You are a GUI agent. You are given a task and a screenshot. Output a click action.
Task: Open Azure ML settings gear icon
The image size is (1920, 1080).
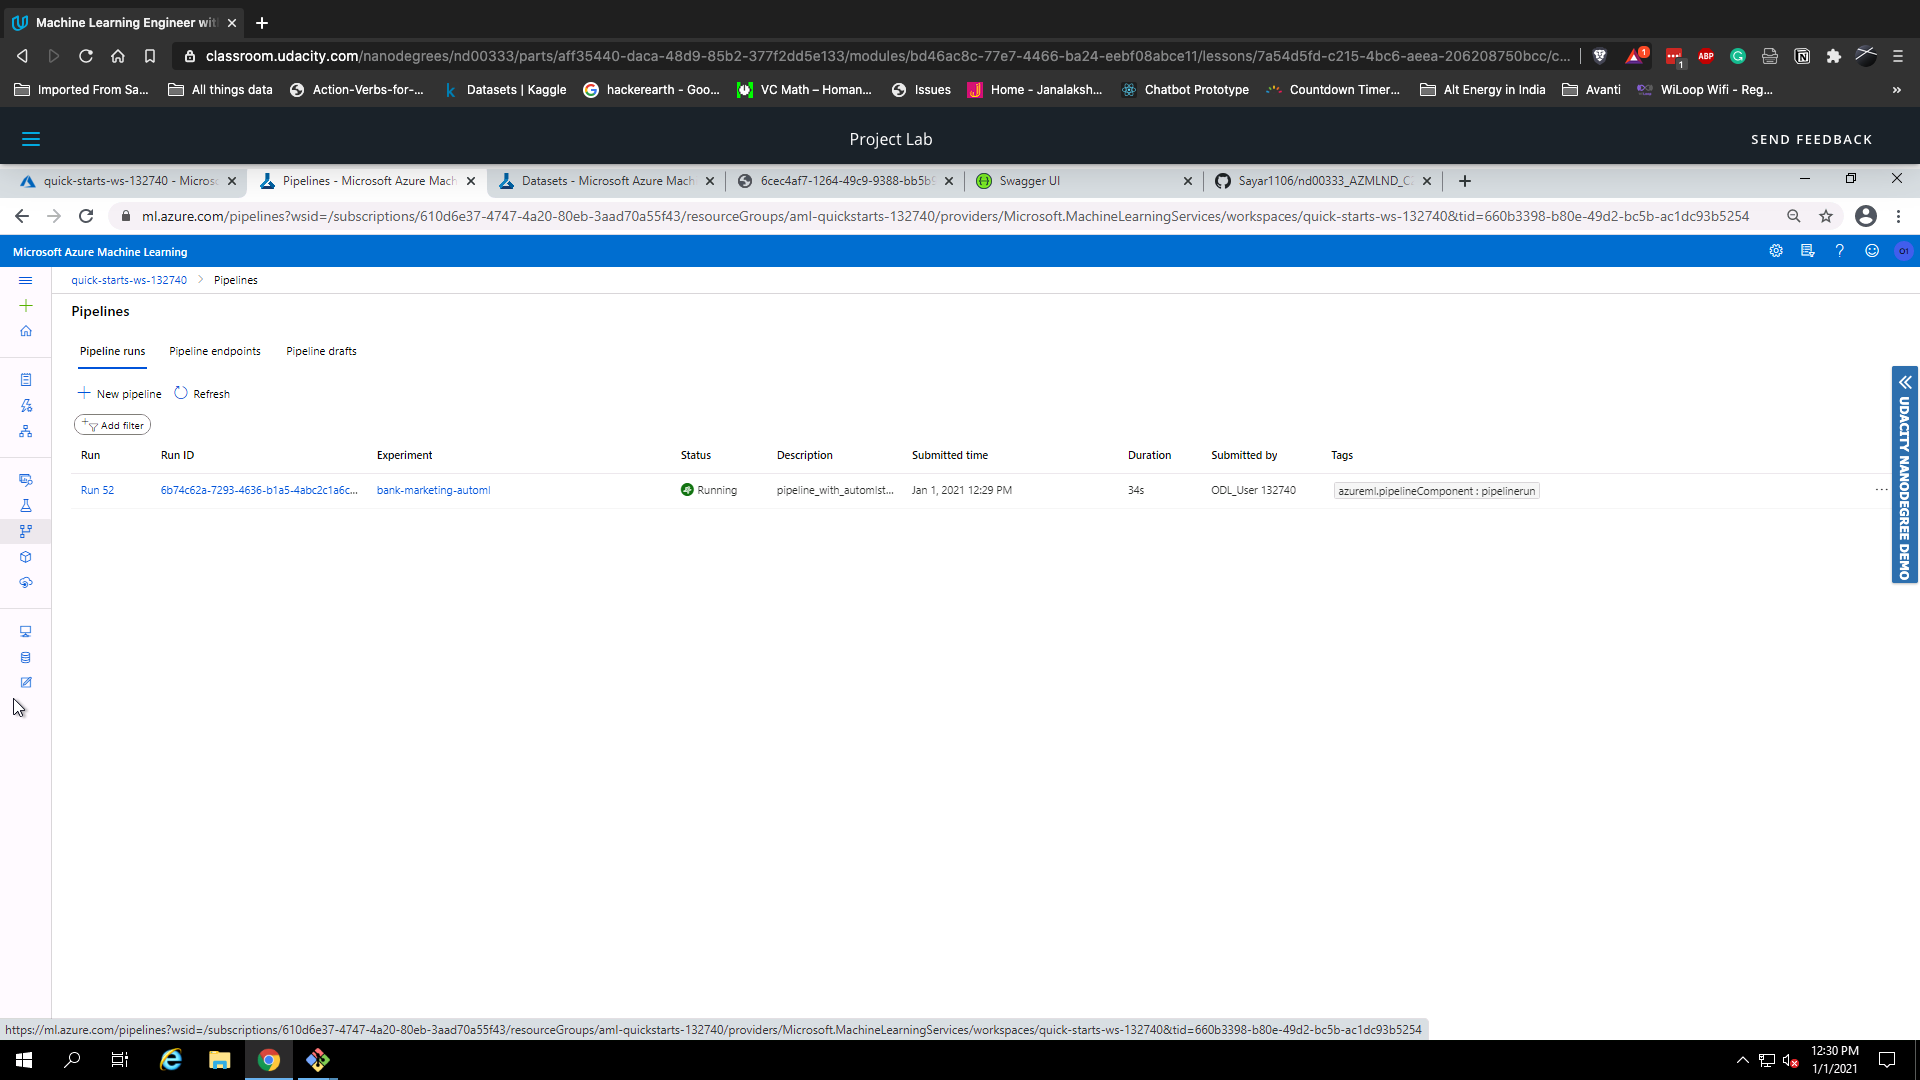(x=1776, y=251)
